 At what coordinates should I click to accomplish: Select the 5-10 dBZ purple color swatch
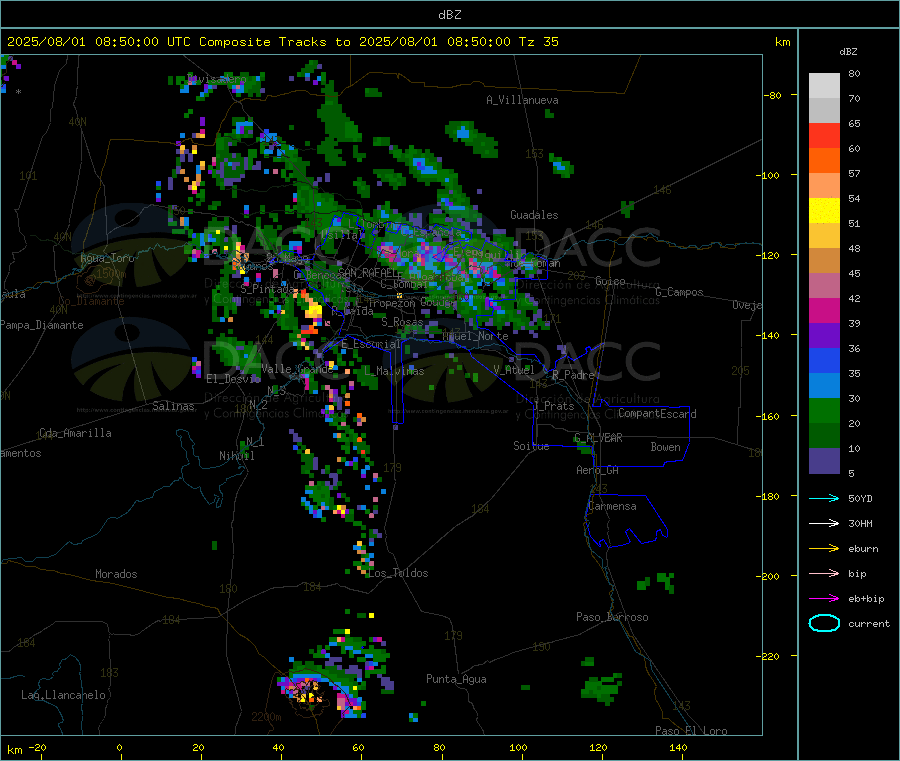coord(824,461)
